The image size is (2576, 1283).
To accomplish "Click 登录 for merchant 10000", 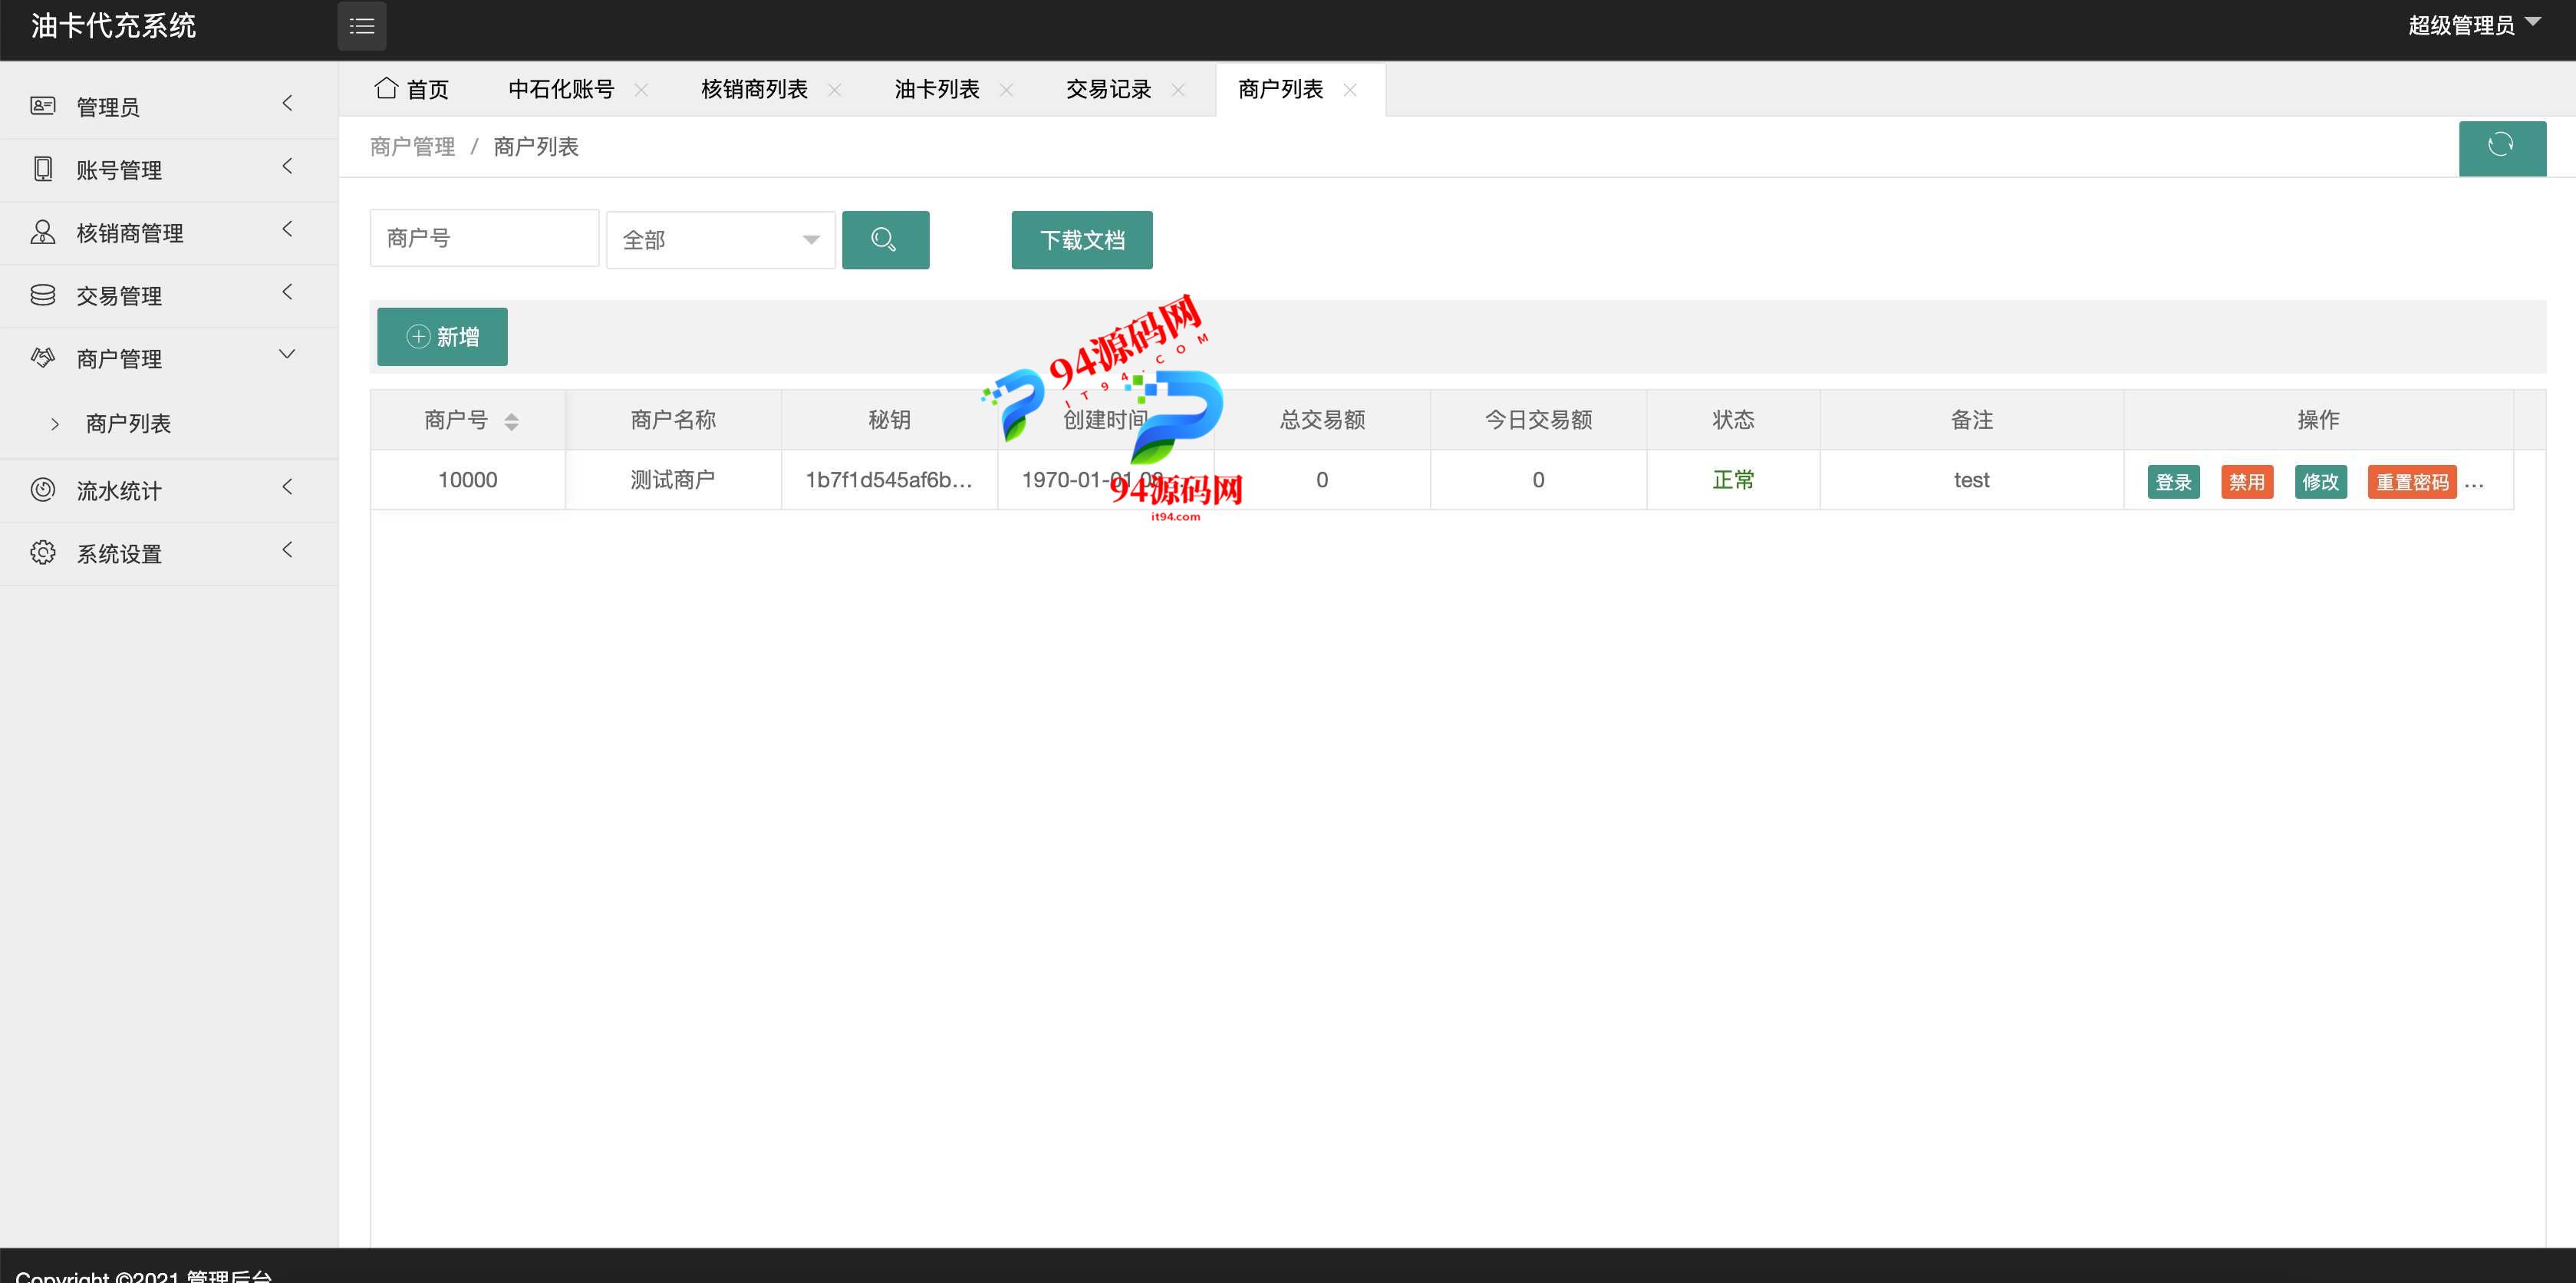I will click(x=2173, y=482).
